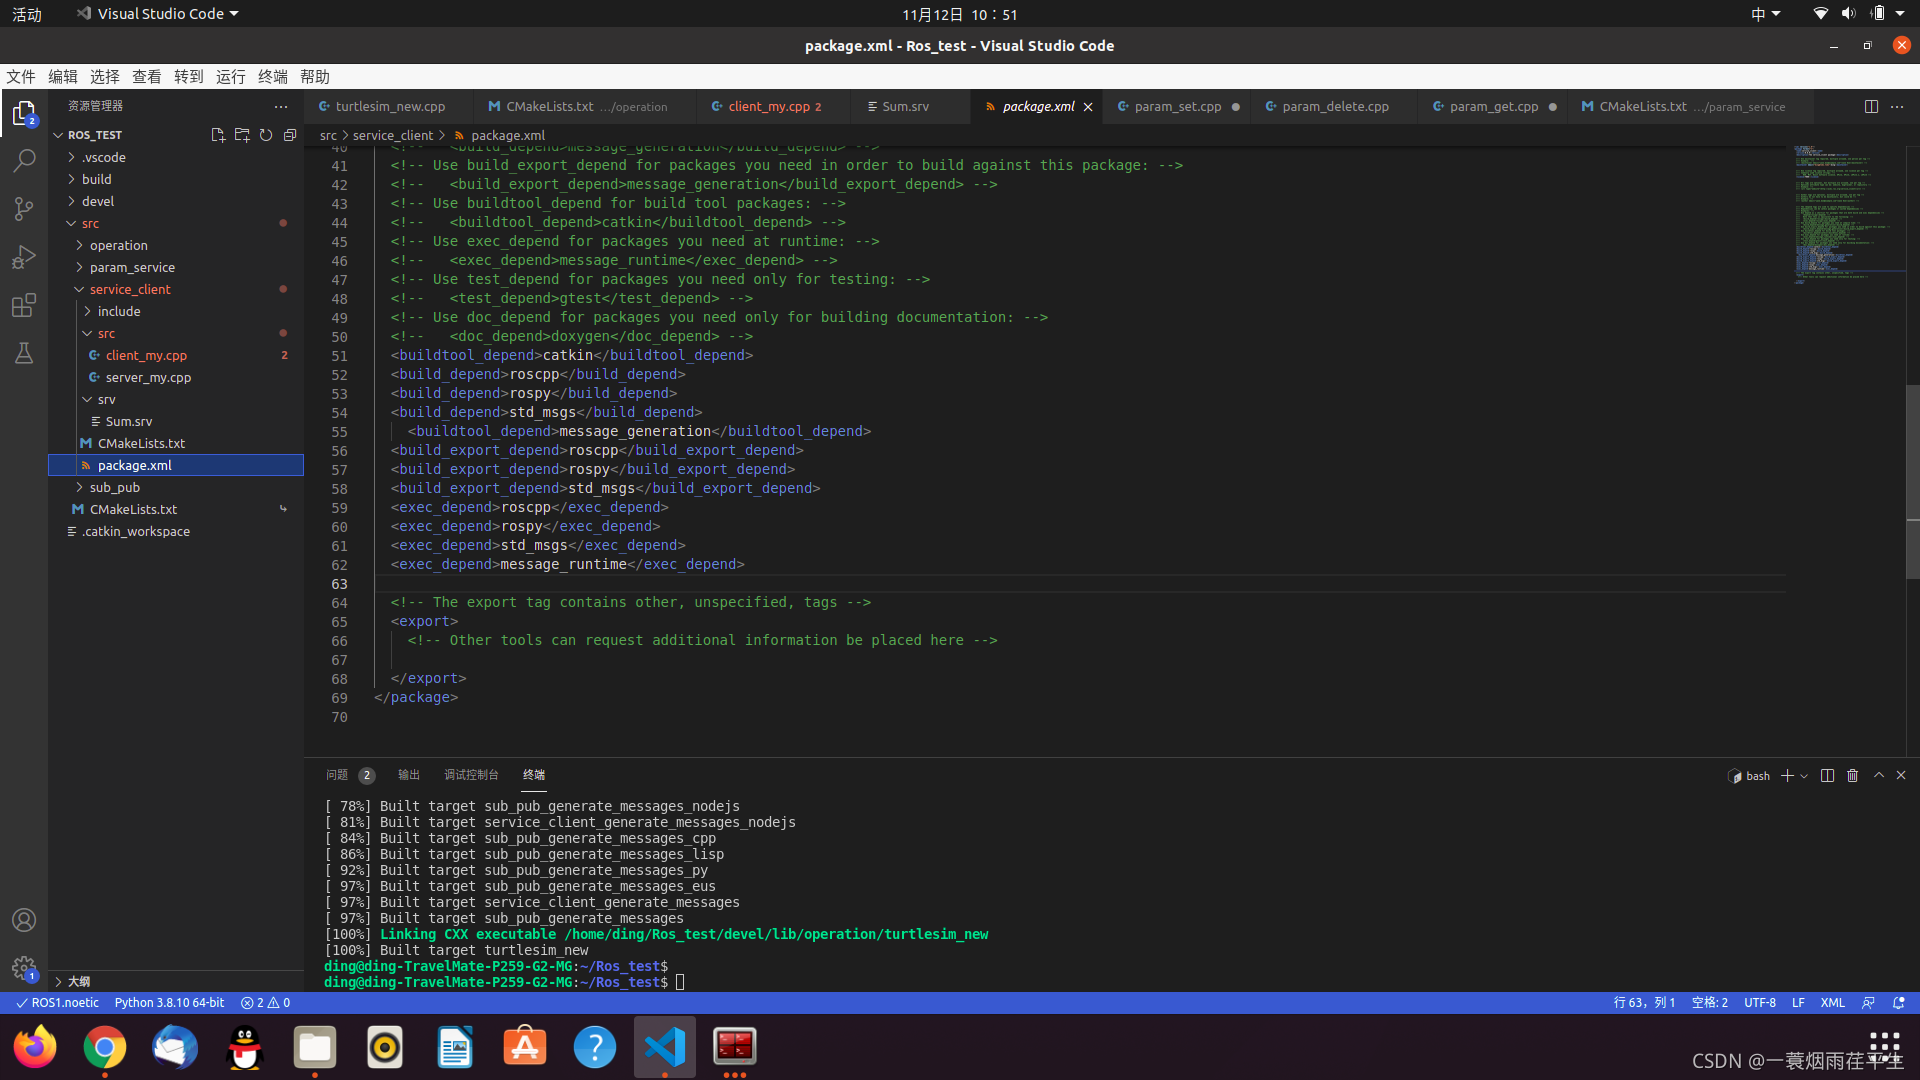
Task: Open the Accounts menu icon
Action: (x=24, y=920)
